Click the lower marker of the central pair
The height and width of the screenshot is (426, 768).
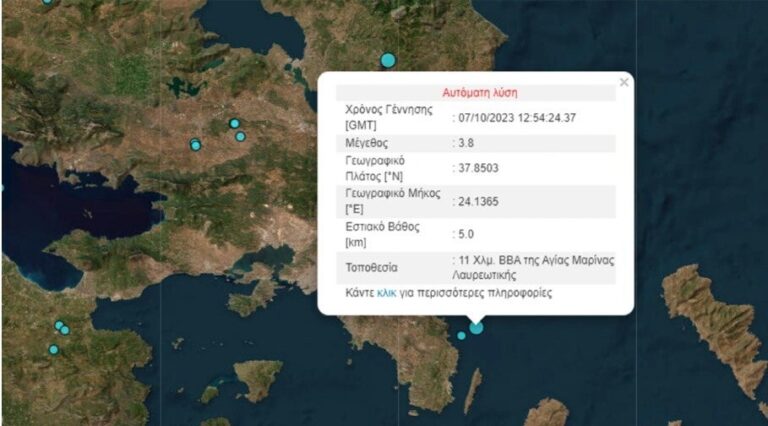click(241, 137)
